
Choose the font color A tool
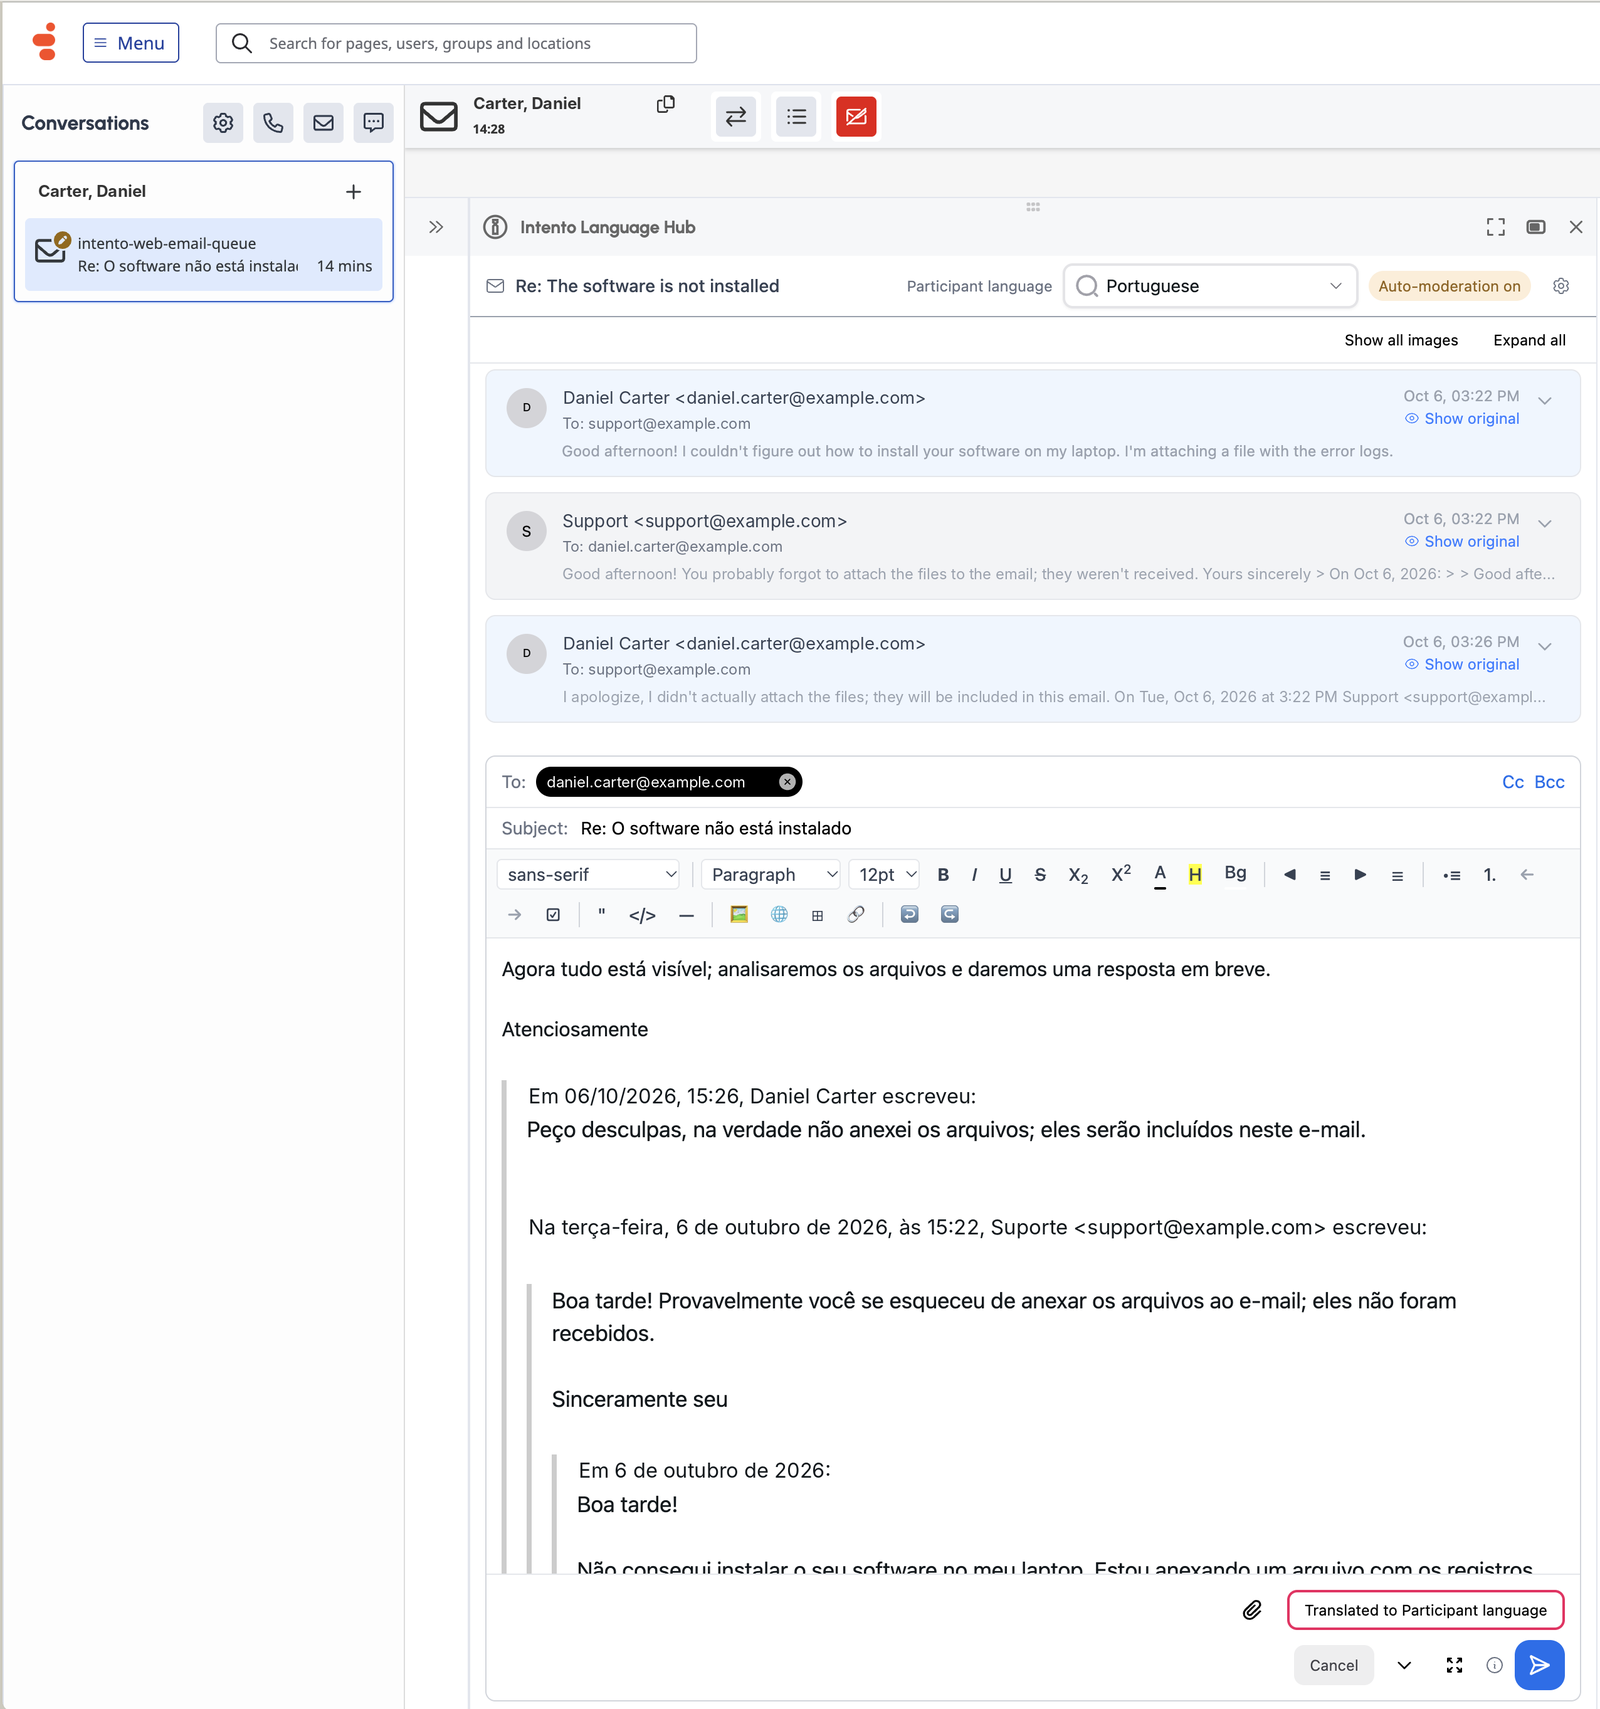(x=1160, y=875)
